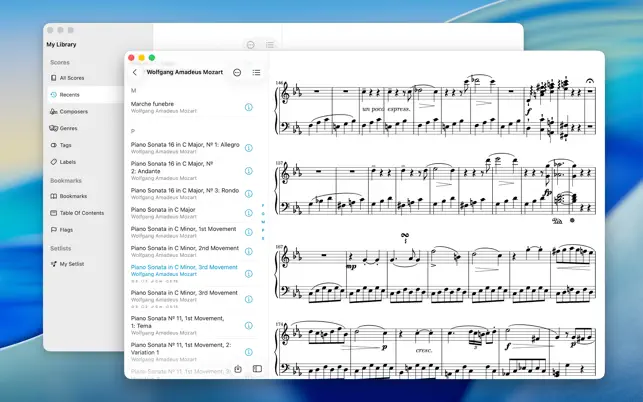This screenshot has height=402, width=643.
Task: Open Piano Sonata Nº 11, 1st Movement, 1: Tema
Action: pyautogui.click(x=187, y=325)
